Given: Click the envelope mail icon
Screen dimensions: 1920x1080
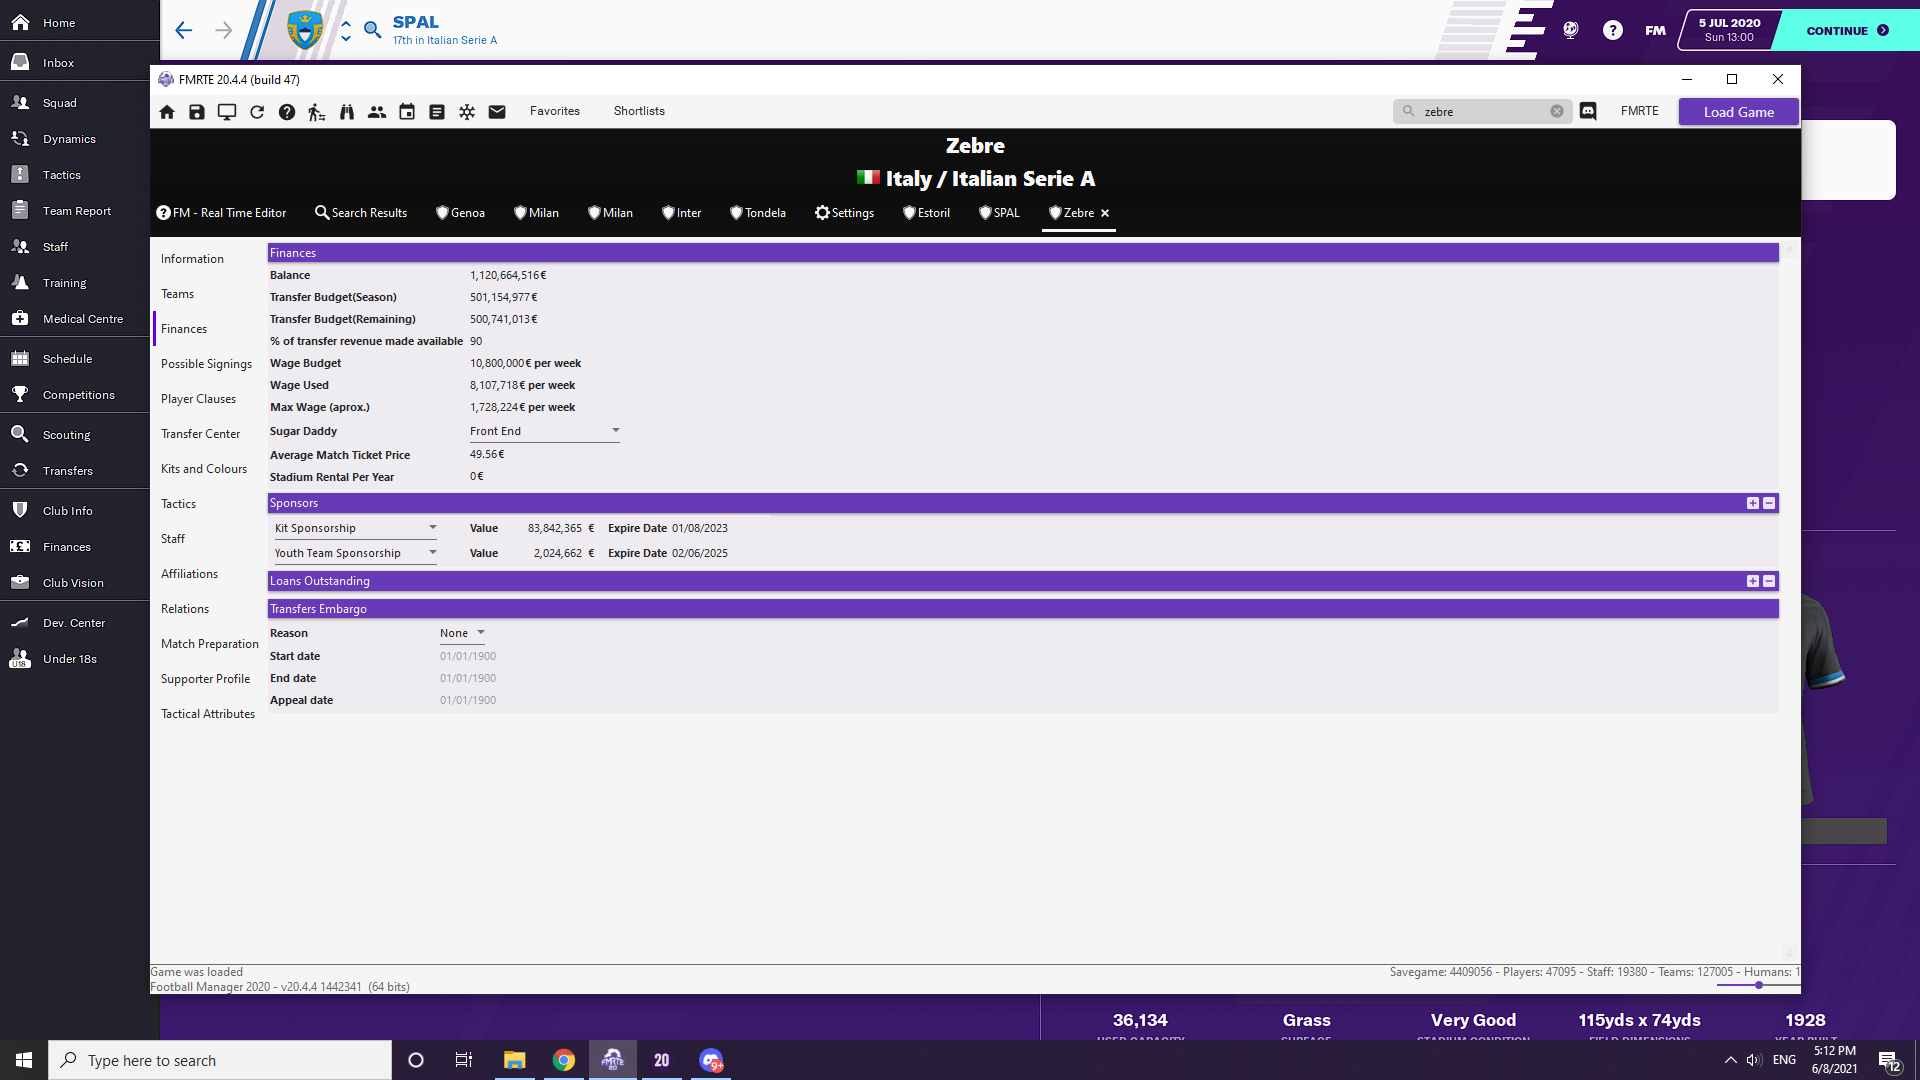Looking at the screenshot, I should coord(497,112).
